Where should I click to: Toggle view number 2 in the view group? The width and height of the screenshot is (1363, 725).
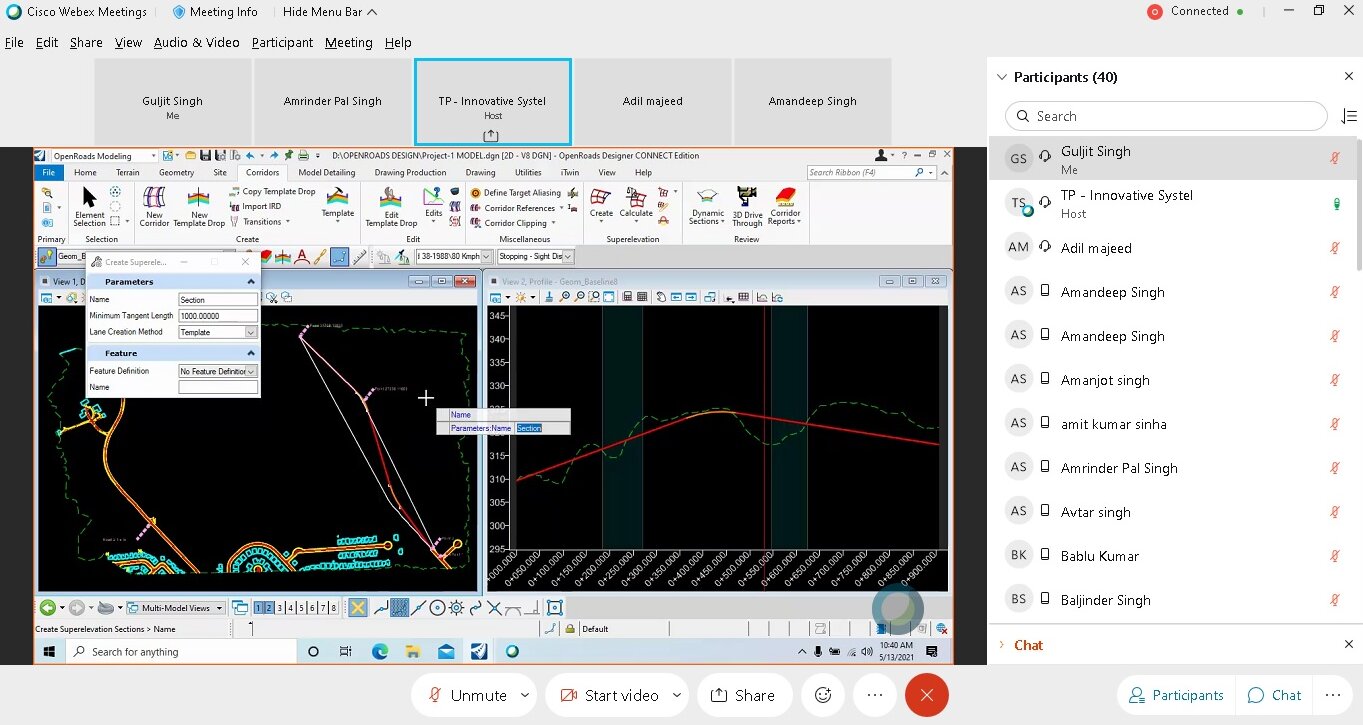(269, 608)
